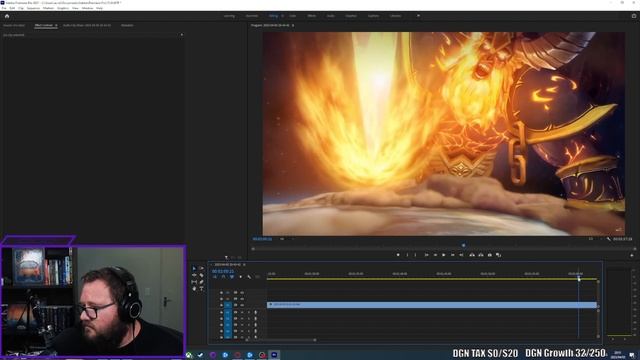This screenshot has width=640, height=360.
Task: Switch to Audio workspace tab
Action: 331,16
